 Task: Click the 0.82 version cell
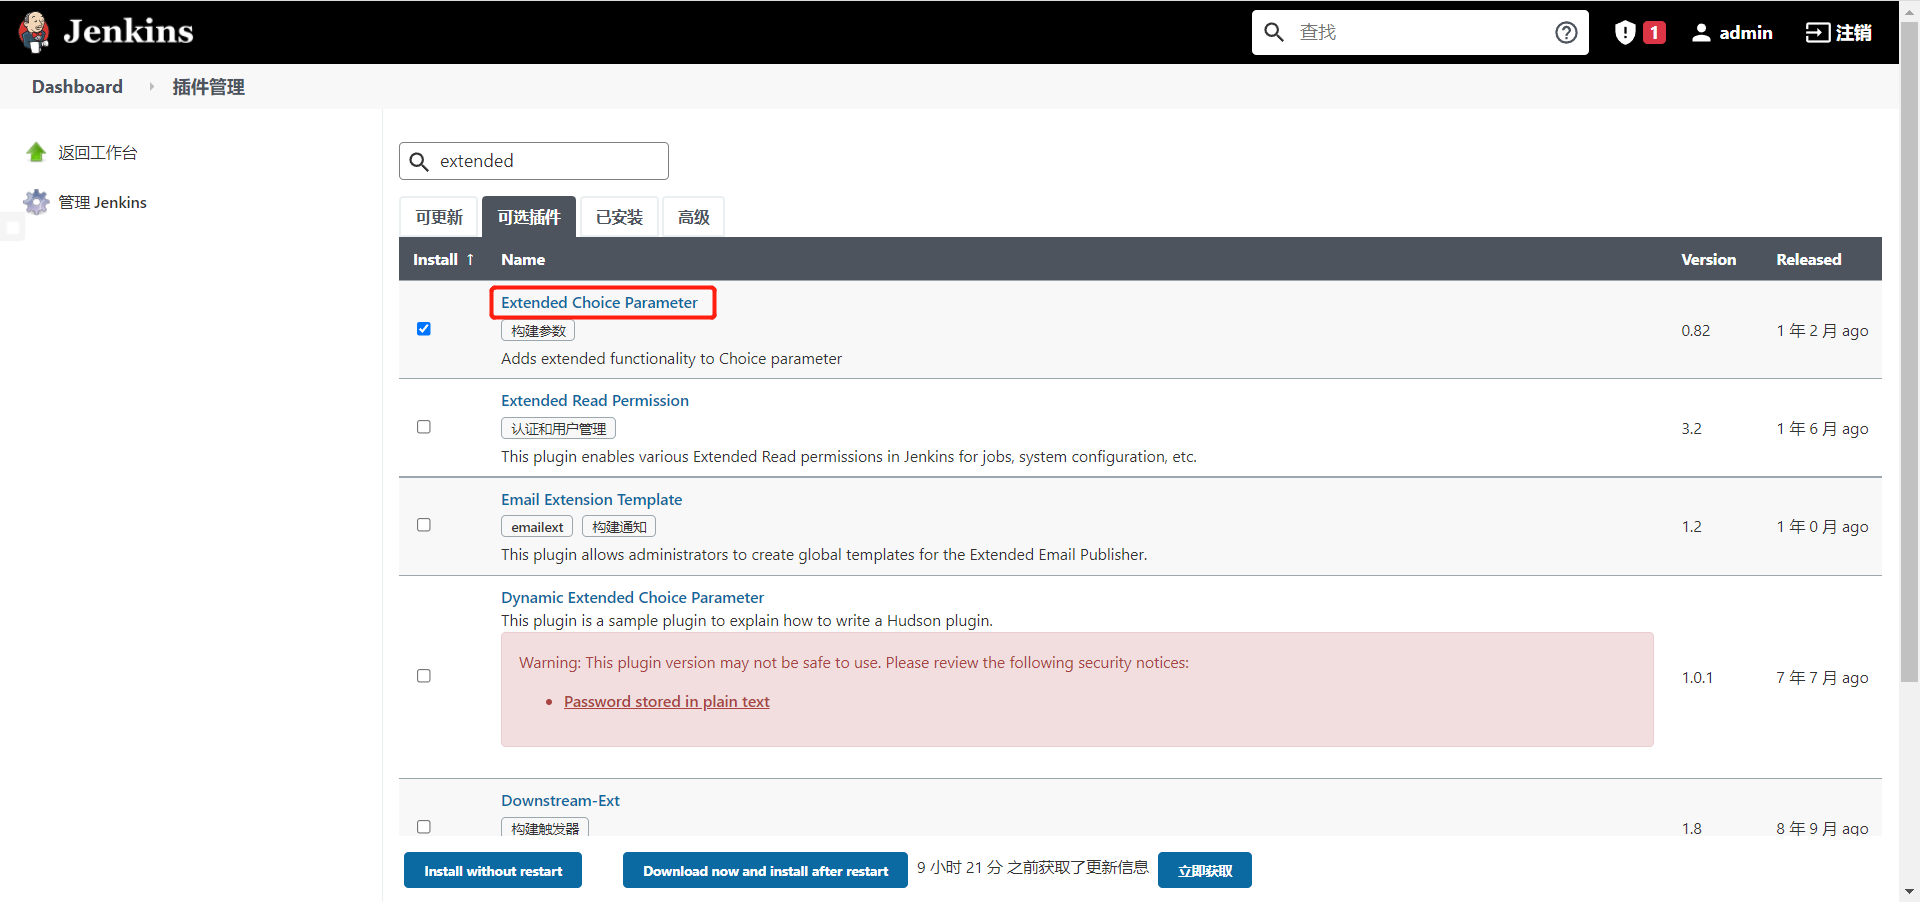point(1696,330)
